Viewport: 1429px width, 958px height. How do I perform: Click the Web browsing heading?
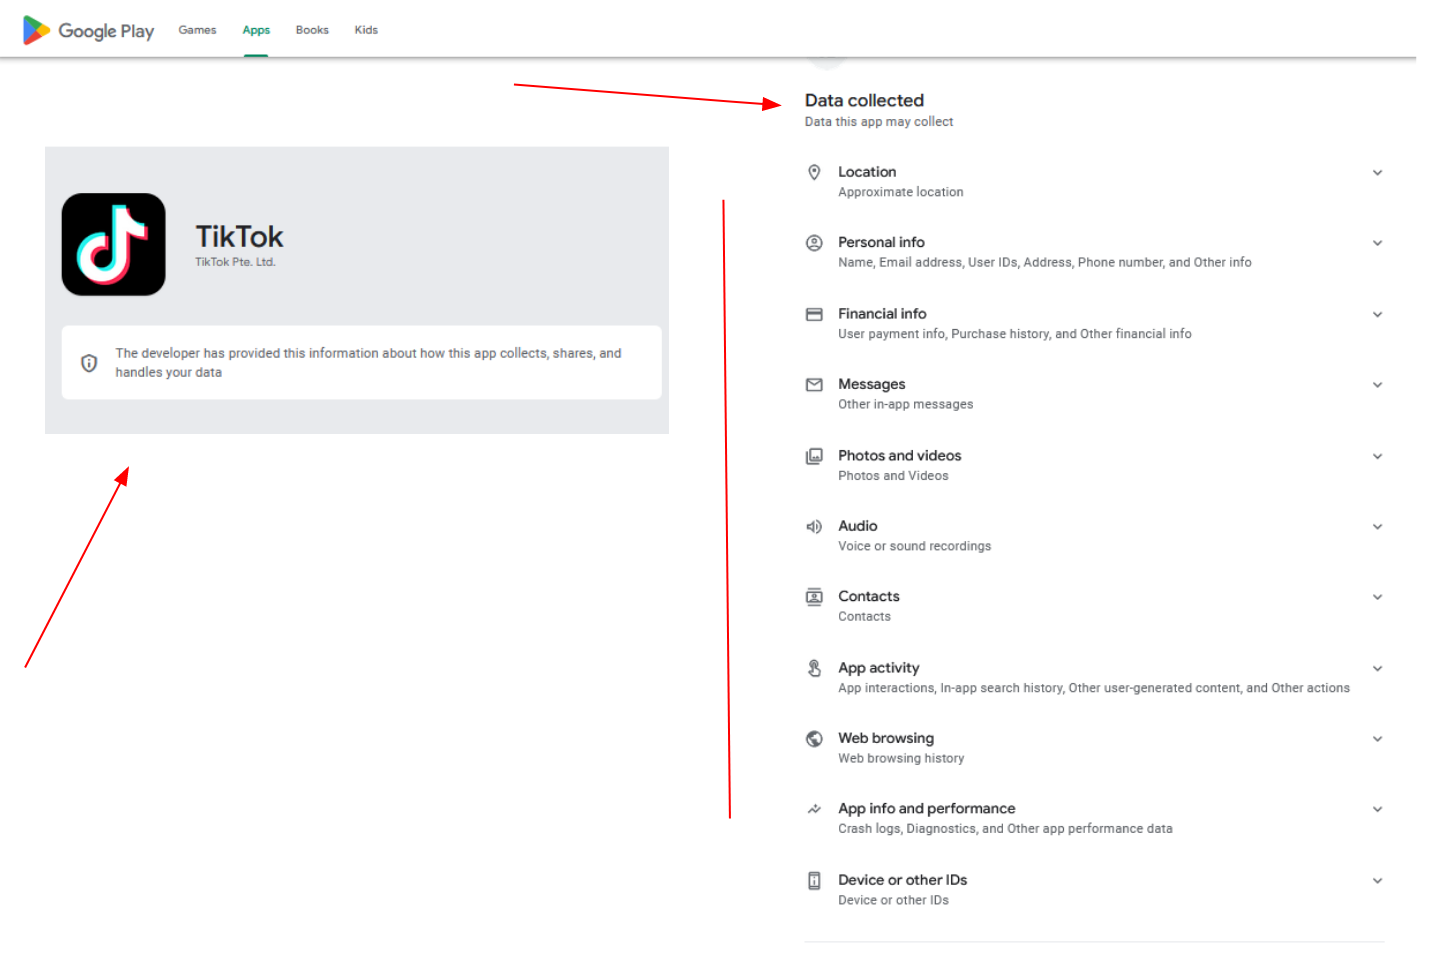(x=886, y=738)
